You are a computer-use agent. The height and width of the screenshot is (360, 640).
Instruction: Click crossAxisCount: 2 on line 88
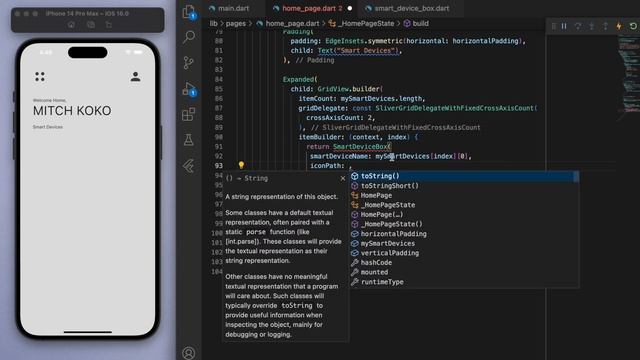[x=340, y=118]
